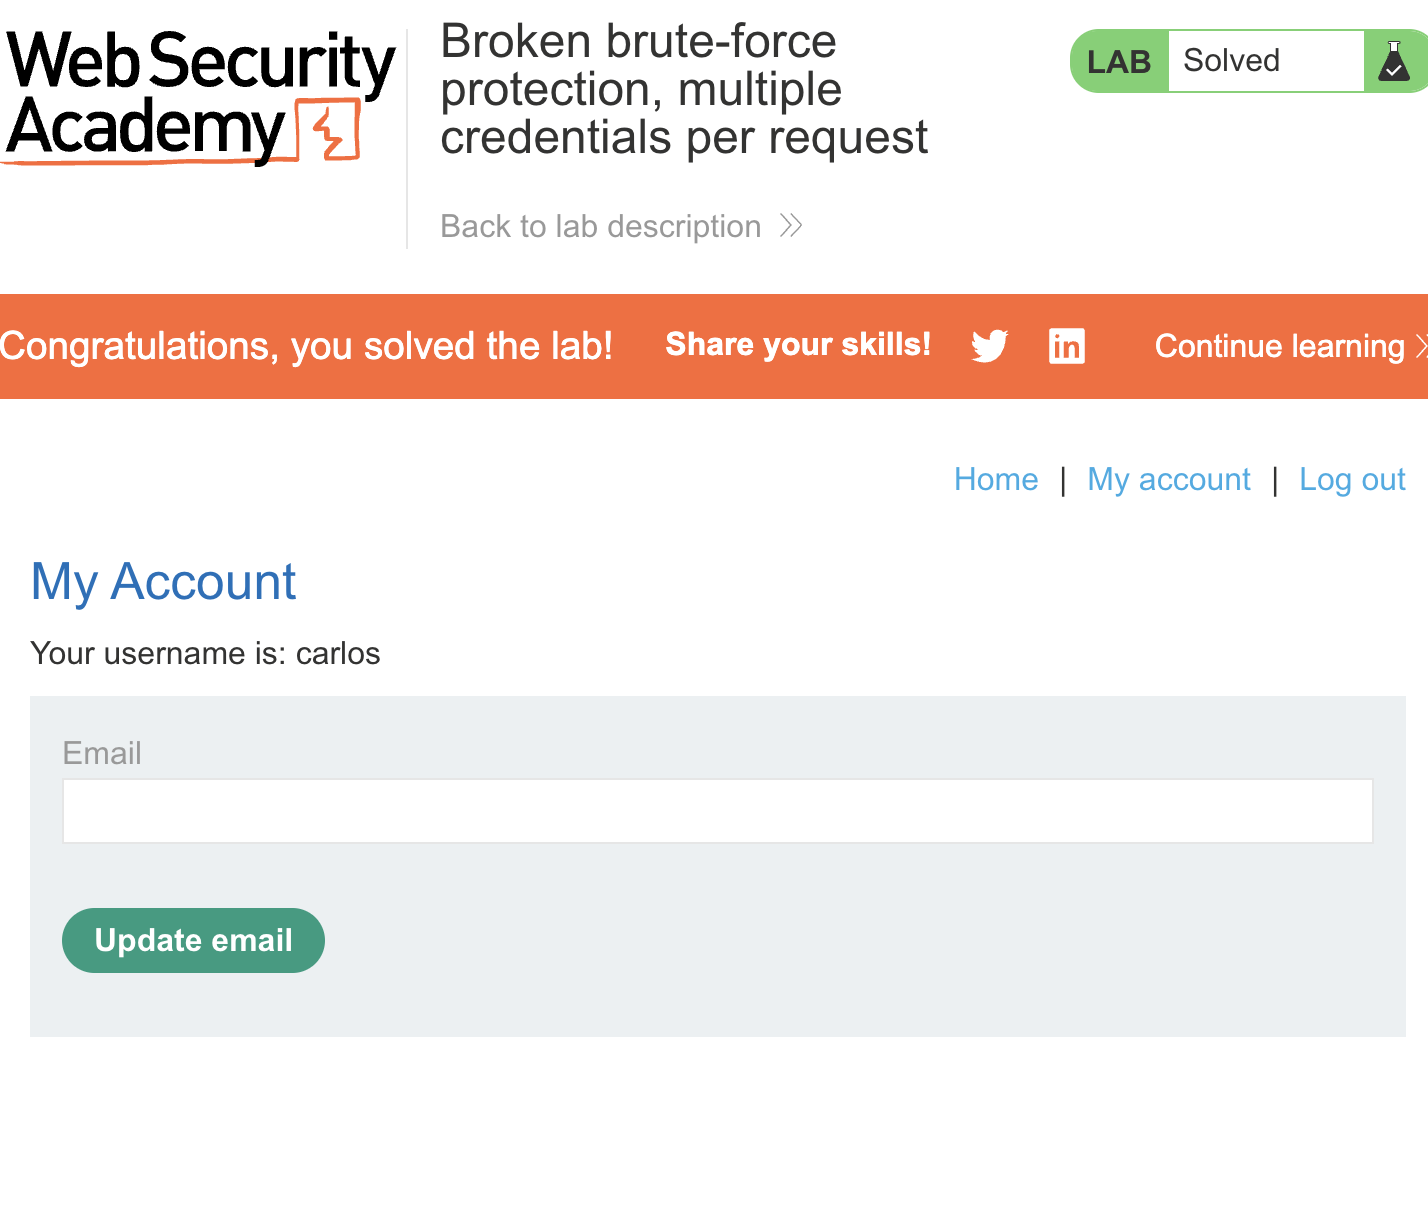
Task: Click the Twitter bird share icon
Action: point(990,346)
